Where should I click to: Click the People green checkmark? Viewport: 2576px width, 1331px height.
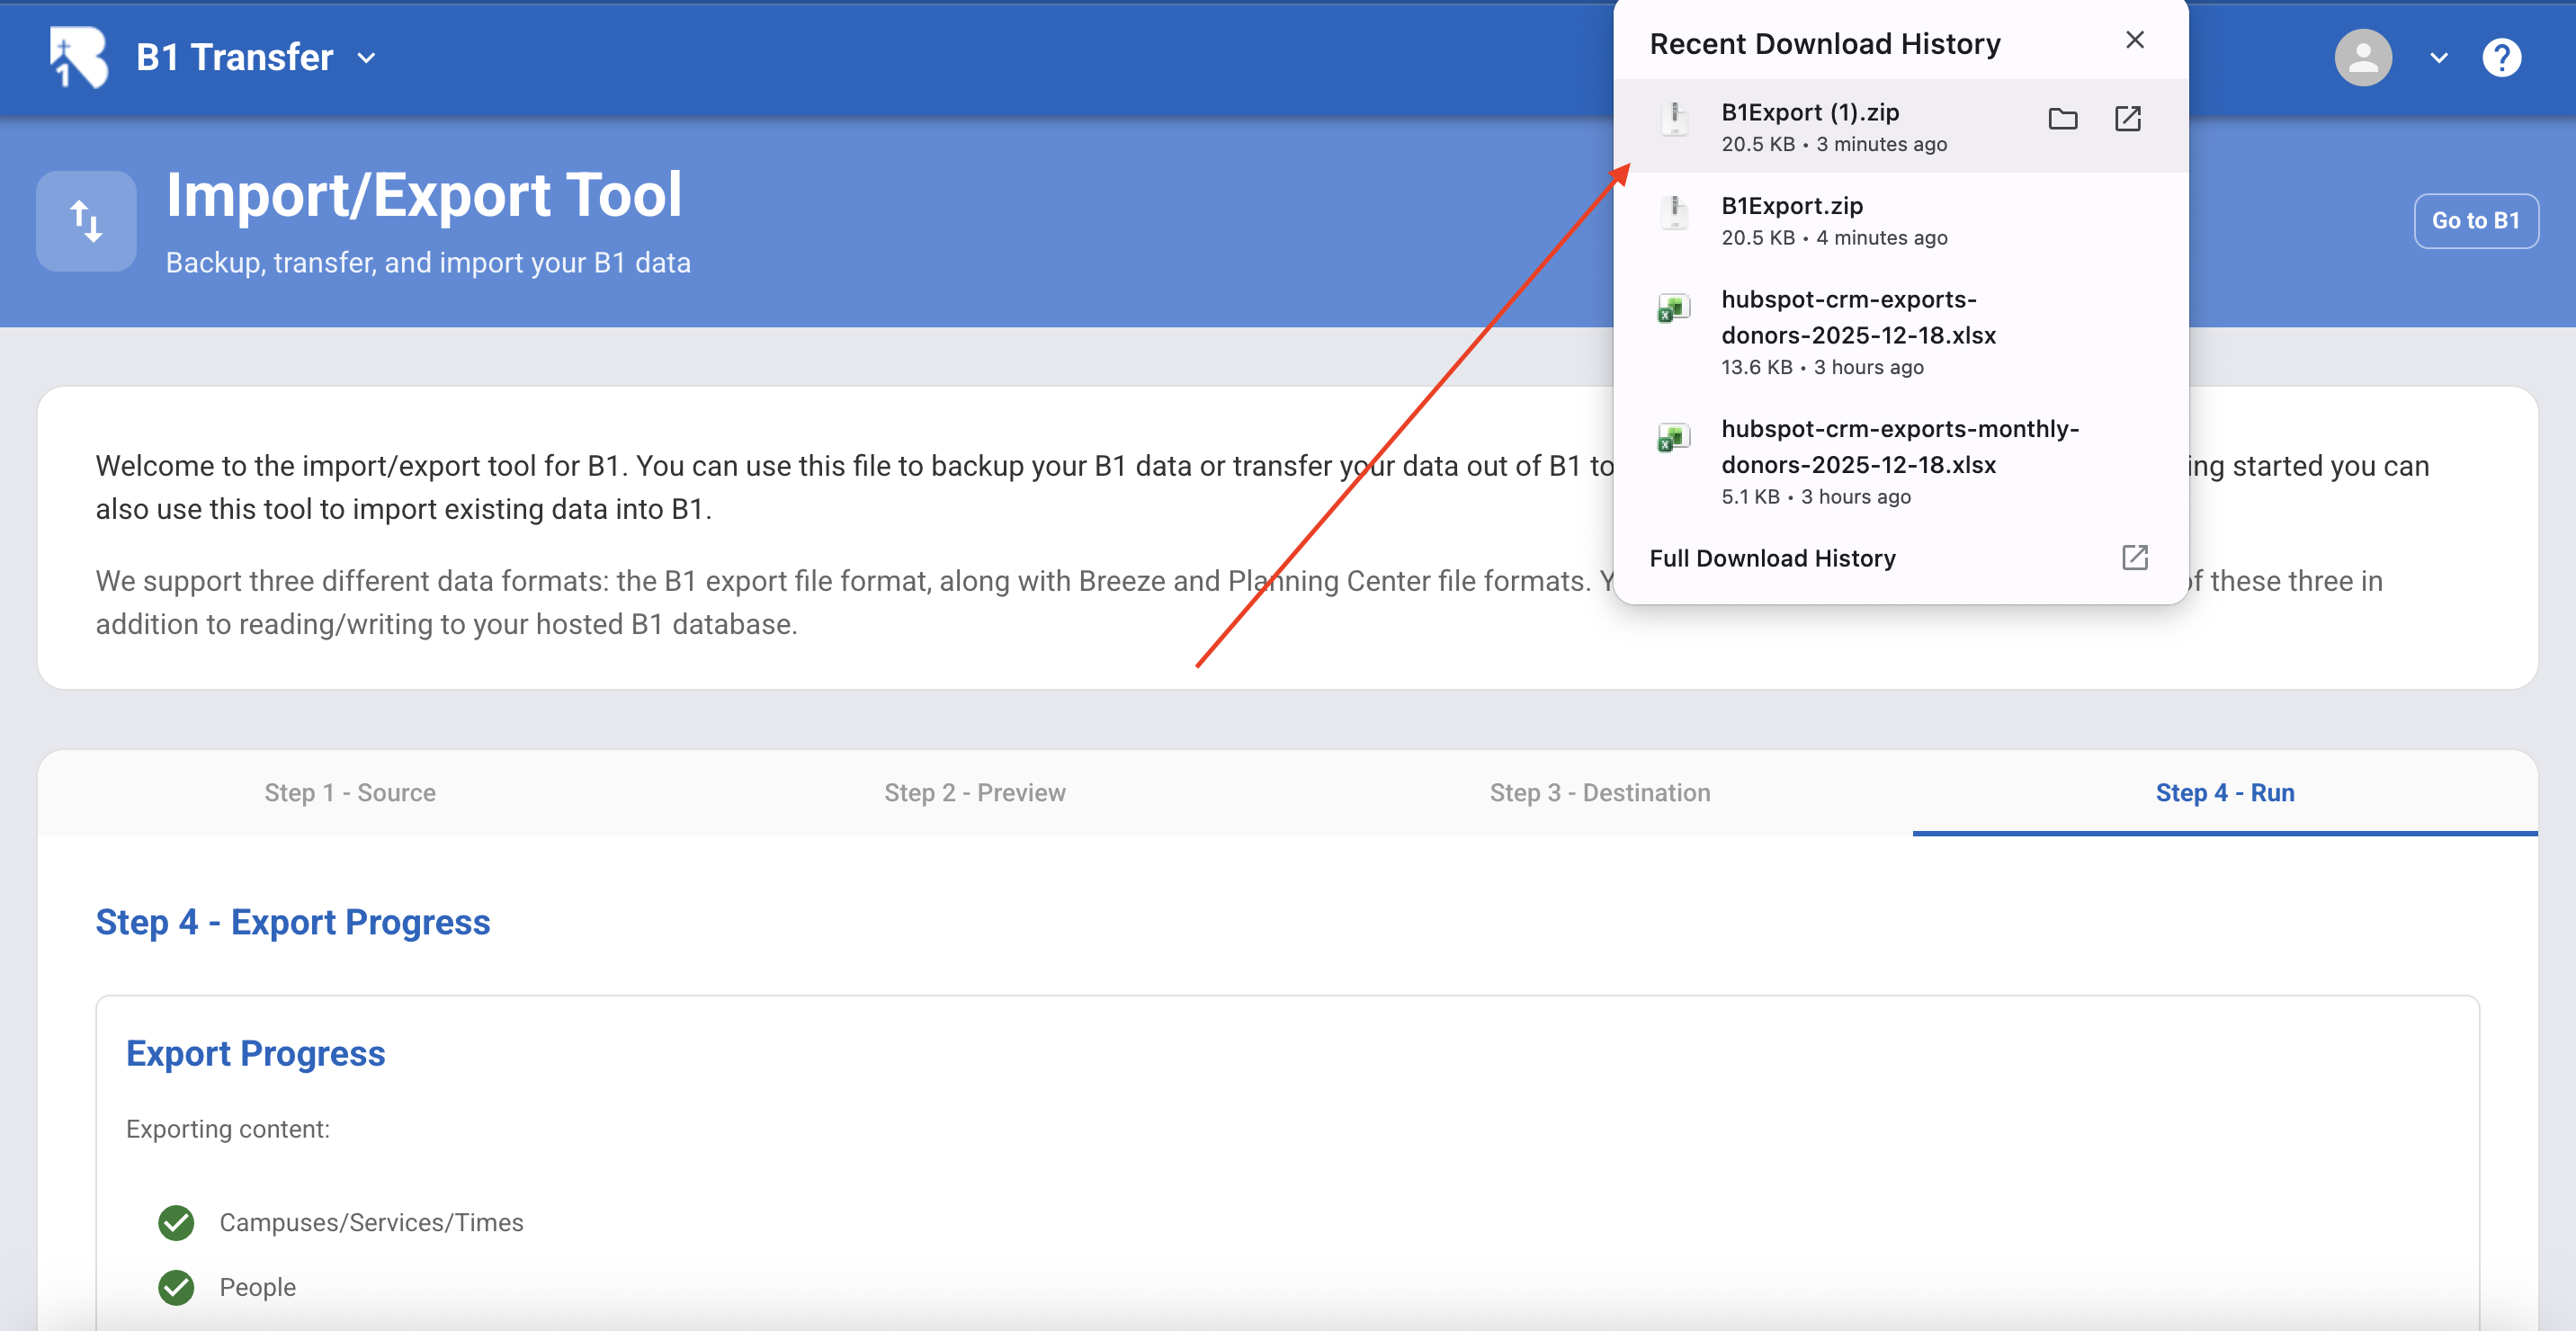click(176, 1287)
